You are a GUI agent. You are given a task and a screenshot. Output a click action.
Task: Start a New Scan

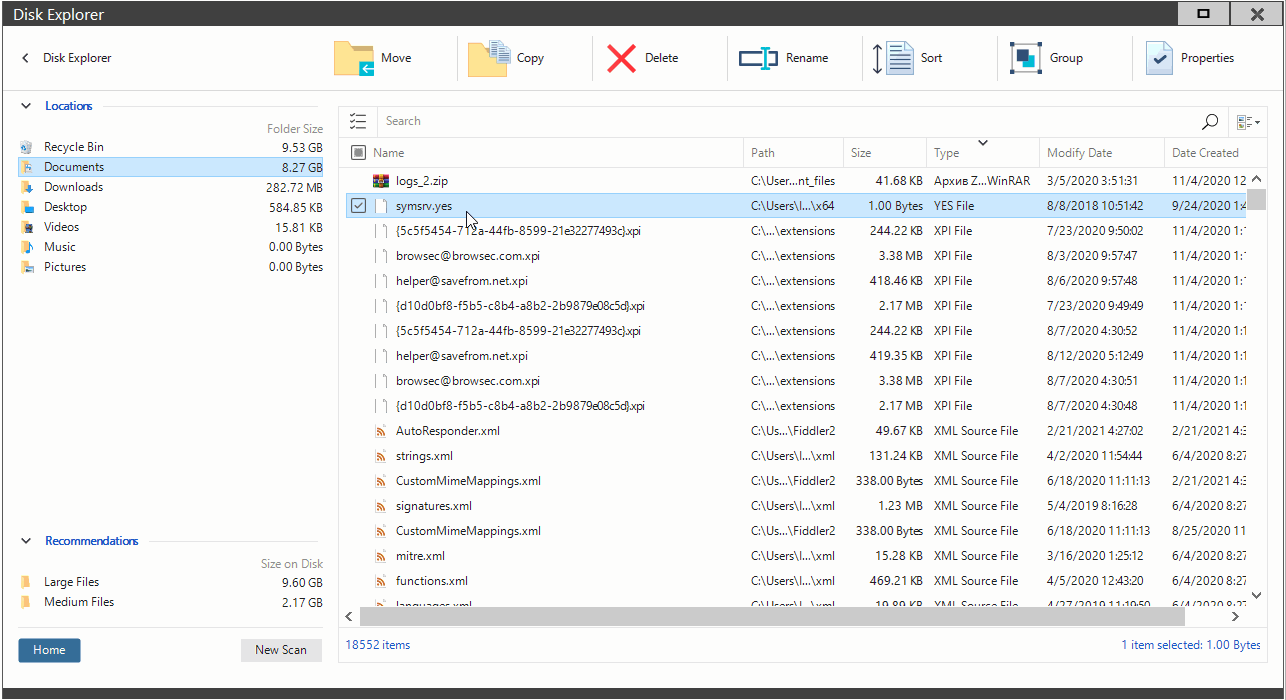point(281,650)
